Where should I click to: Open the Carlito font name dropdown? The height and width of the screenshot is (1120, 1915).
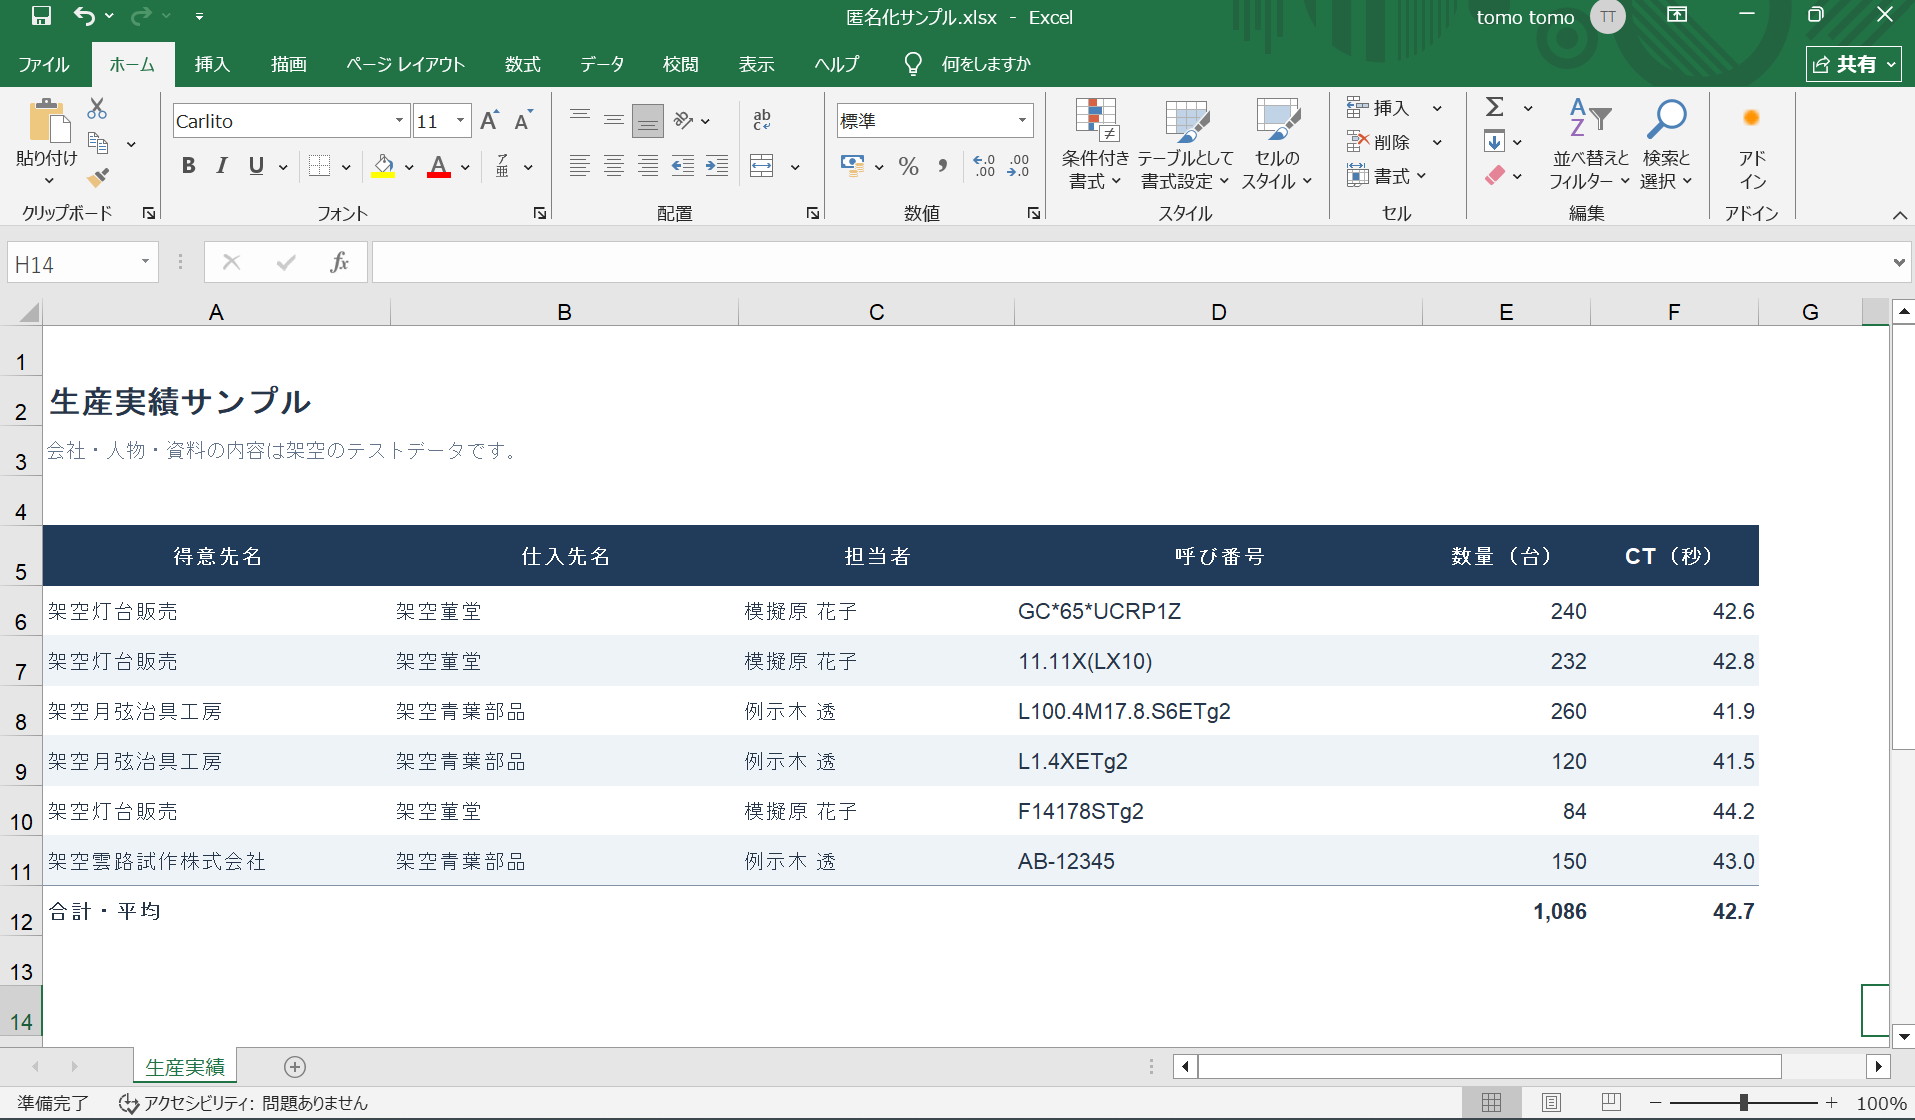[x=399, y=121]
